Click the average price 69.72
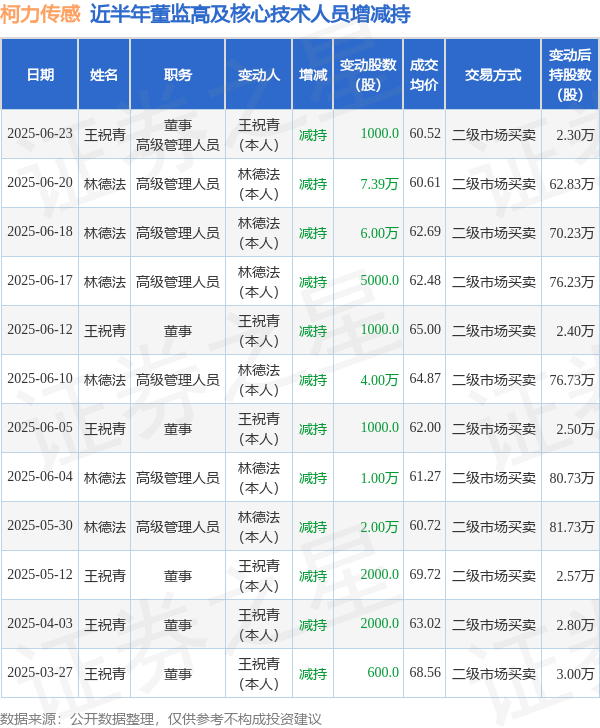This screenshot has height=728, width=600. (424, 574)
